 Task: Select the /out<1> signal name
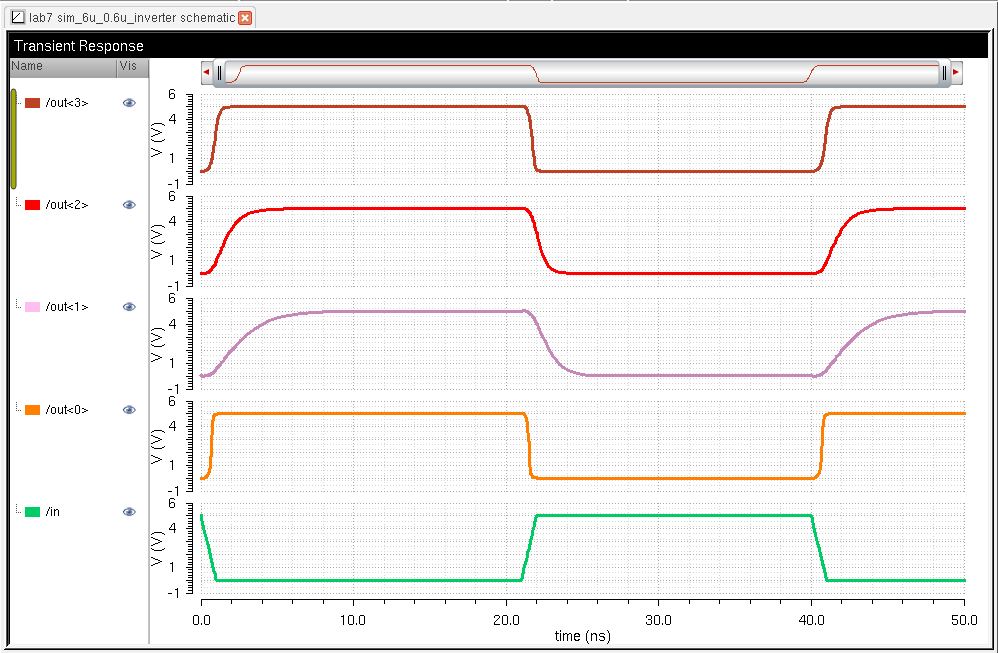(67, 307)
